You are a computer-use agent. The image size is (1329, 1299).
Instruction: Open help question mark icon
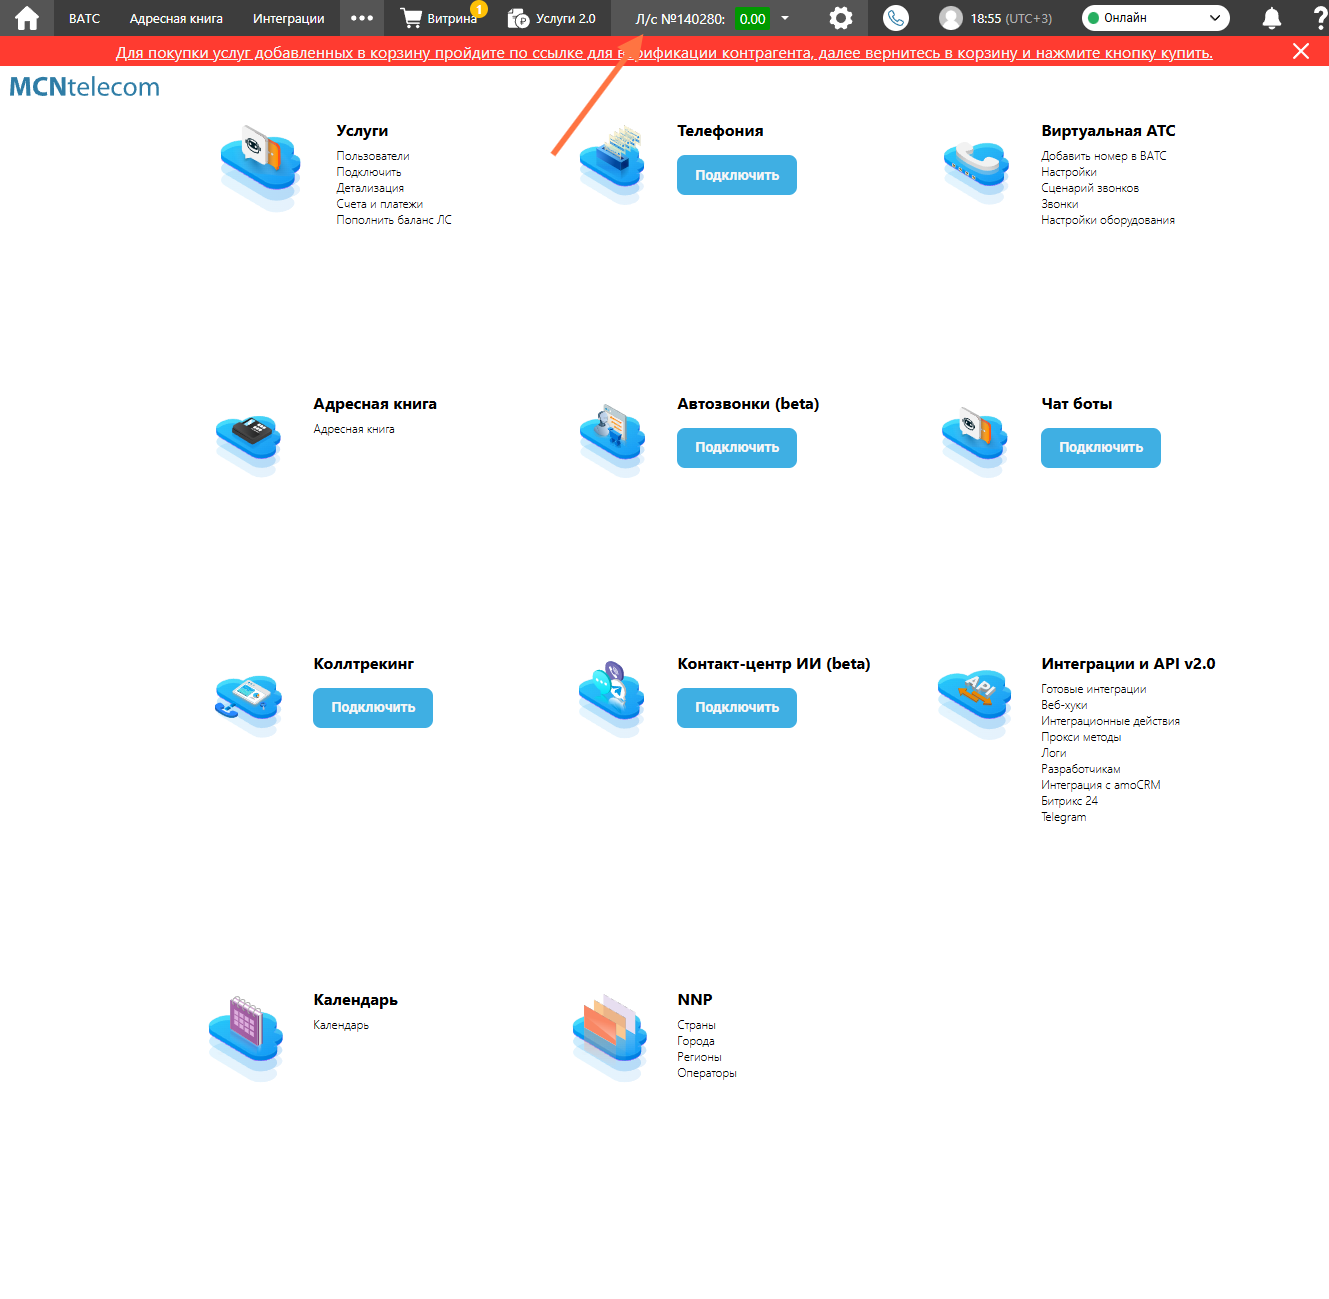[x=1320, y=18]
